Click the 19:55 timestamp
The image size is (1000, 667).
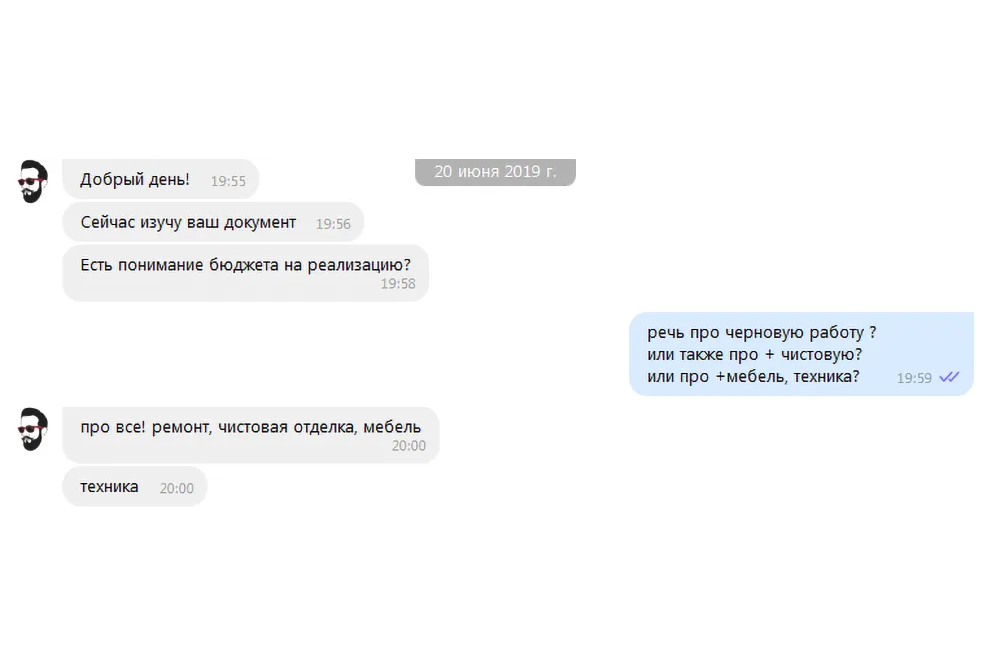tap(228, 181)
